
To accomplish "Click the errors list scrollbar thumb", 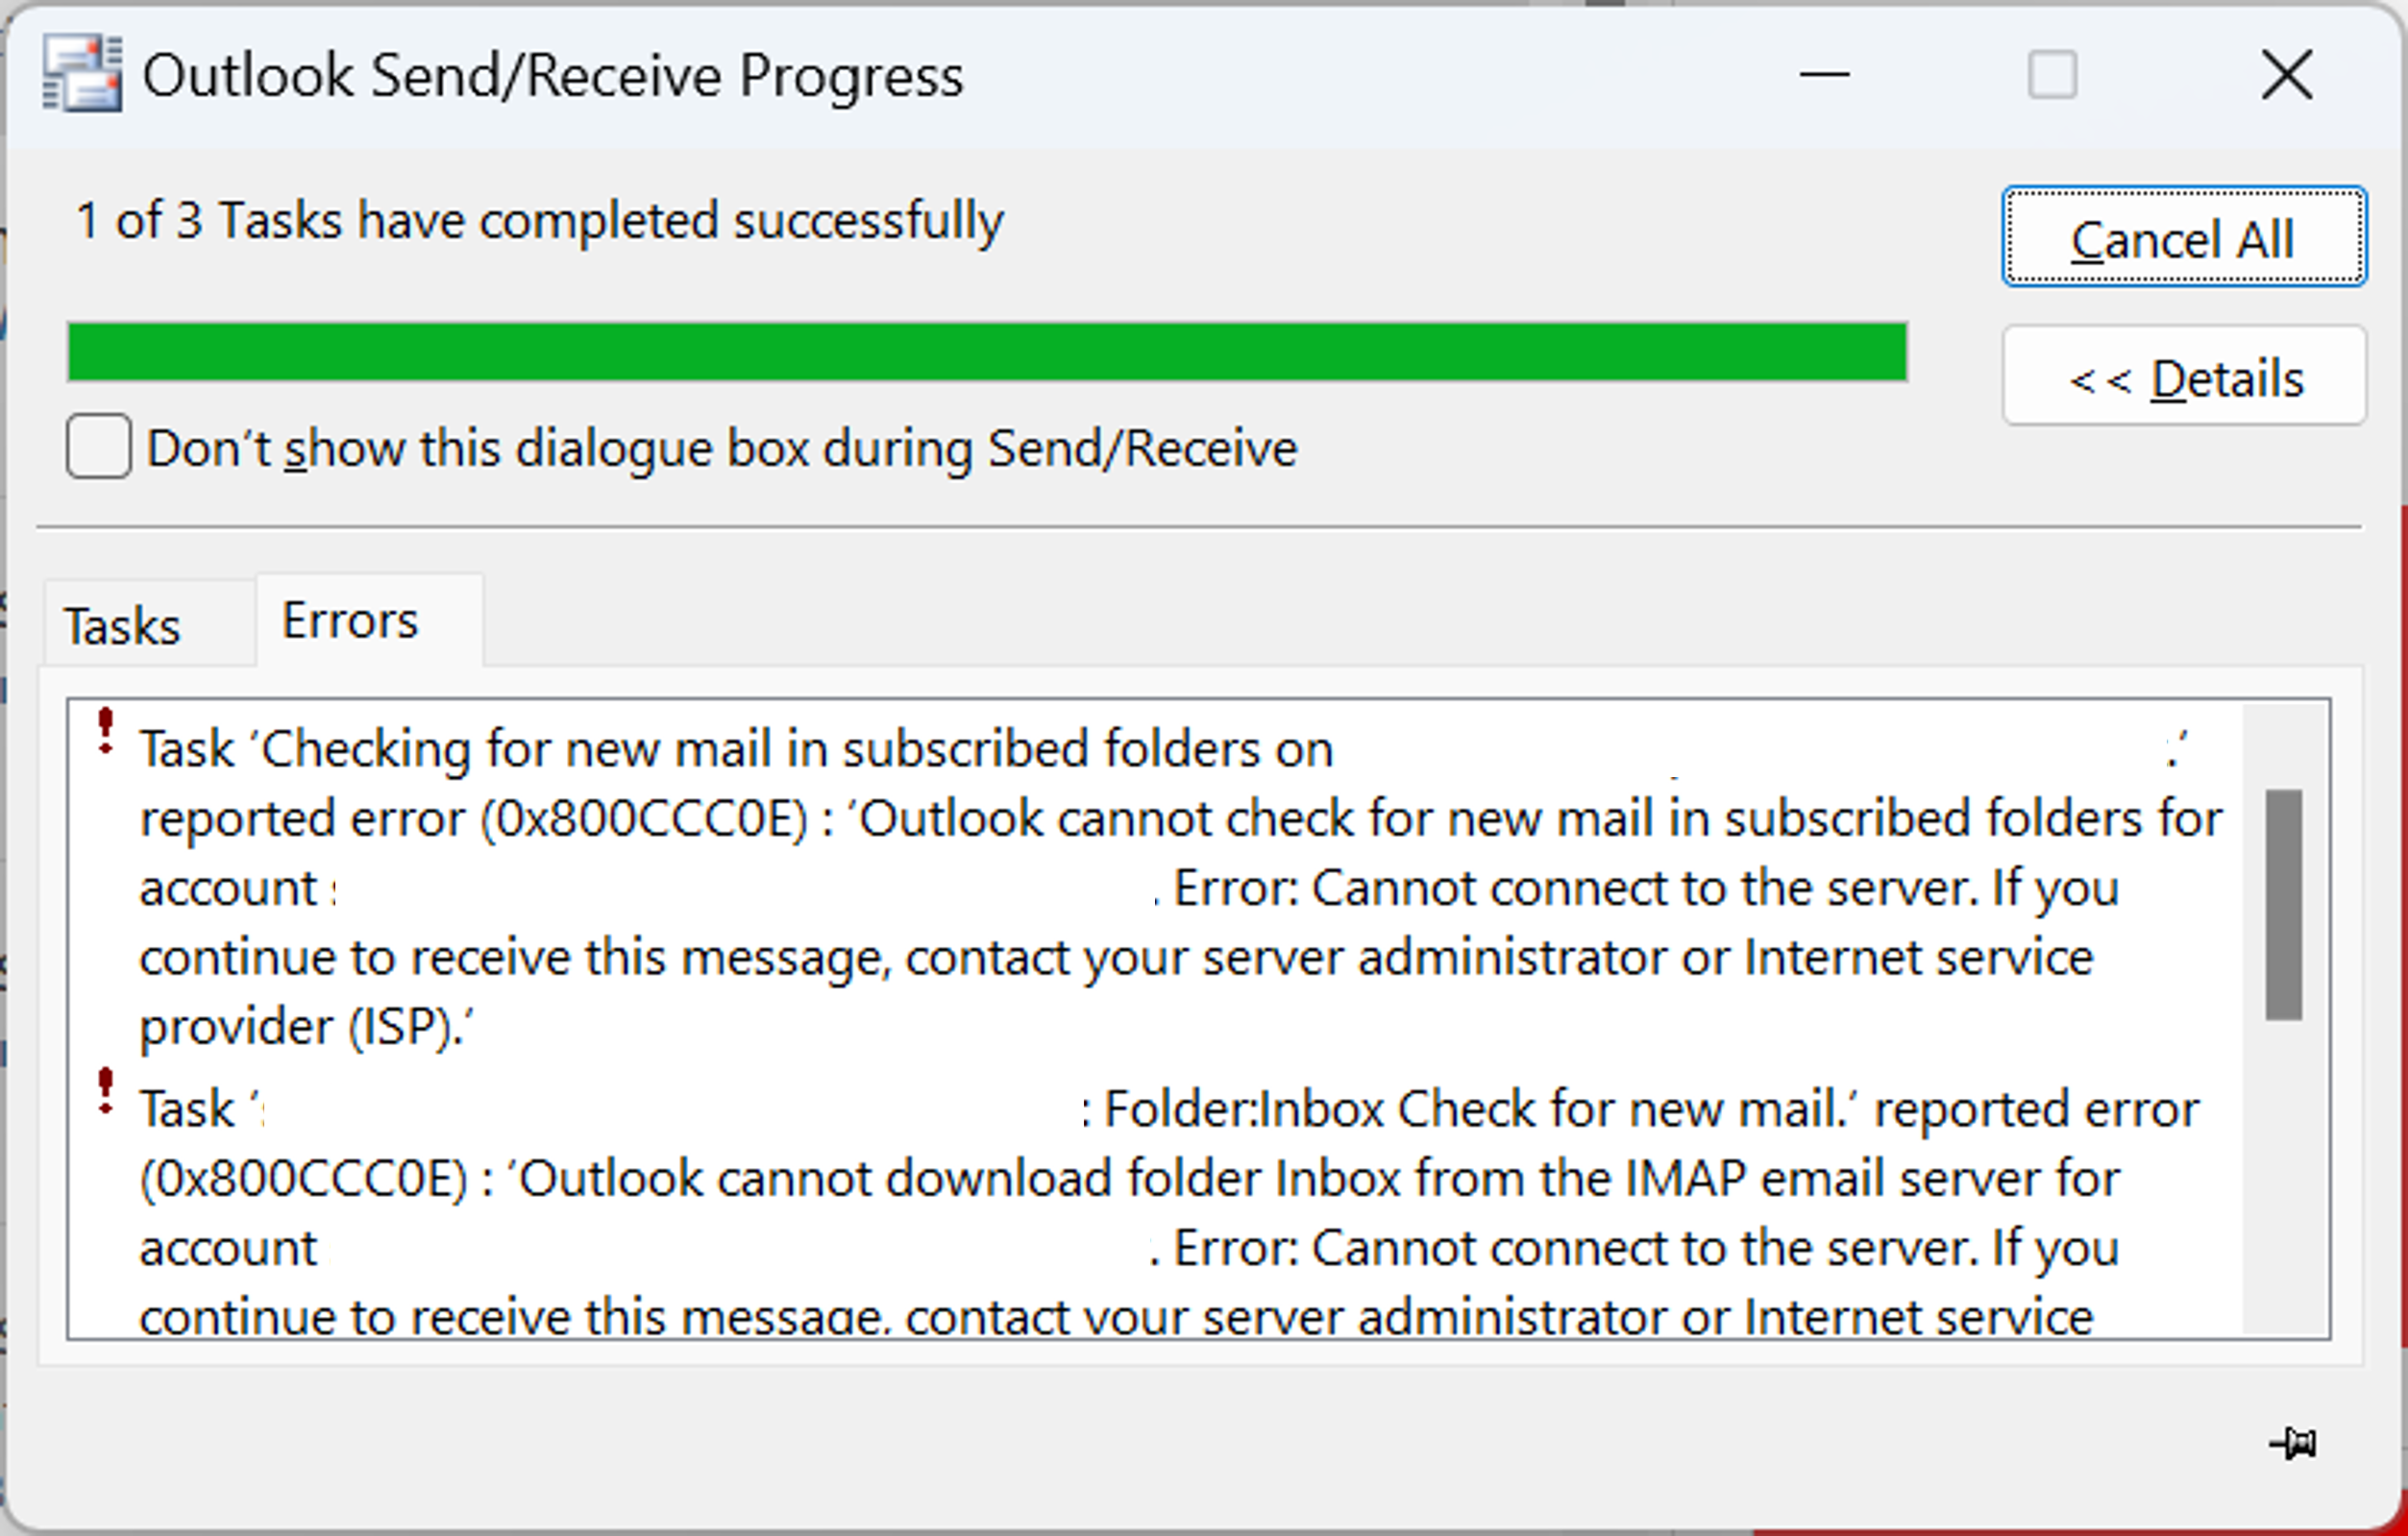I will pyautogui.click(x=2284, y=905).
